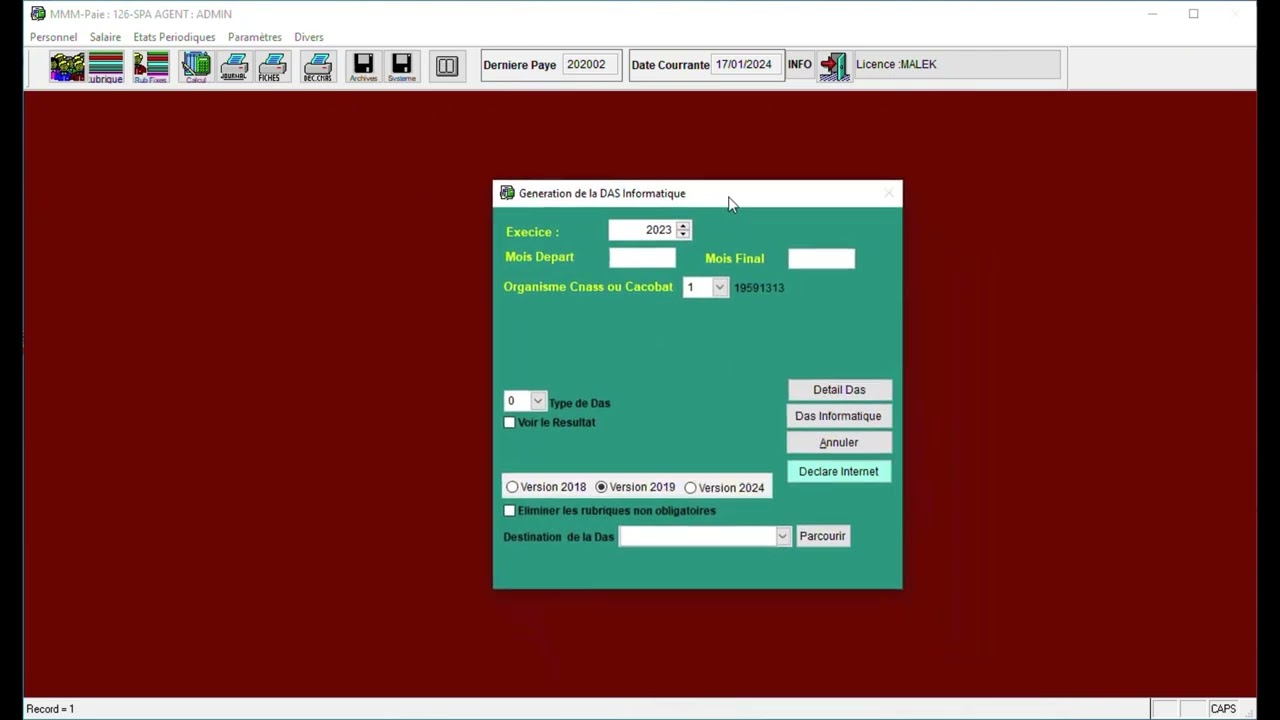This screenshot has width=1280, height=720.
Task: Select the Version 2024 radio button
Action: pos(690,487)
